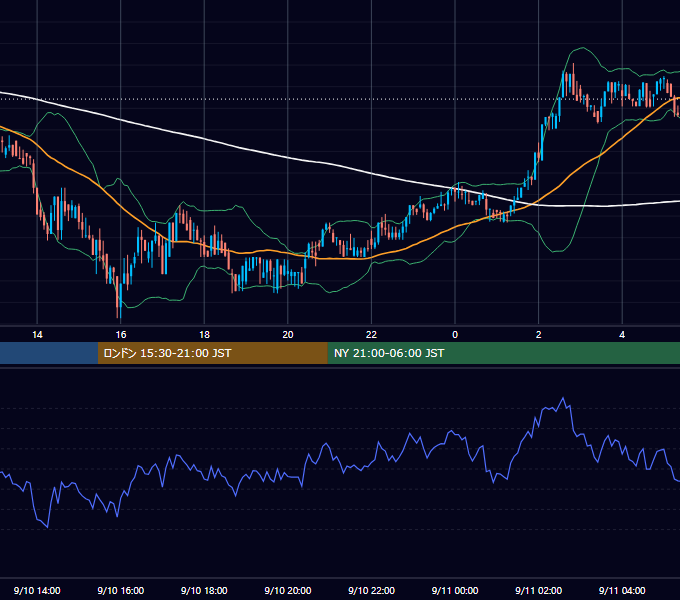
Task: Click the 9/11 04:00 date label
Action: click(x=622, y=590)
